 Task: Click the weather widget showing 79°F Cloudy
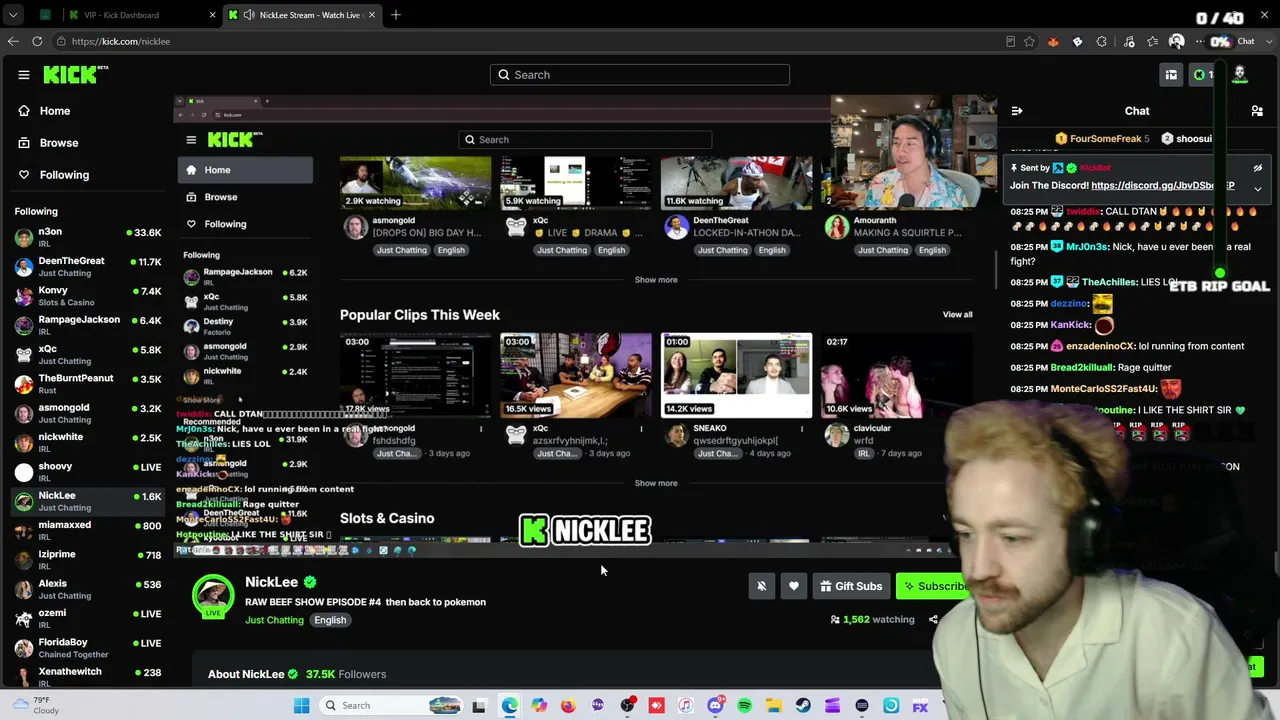point(35,705)
